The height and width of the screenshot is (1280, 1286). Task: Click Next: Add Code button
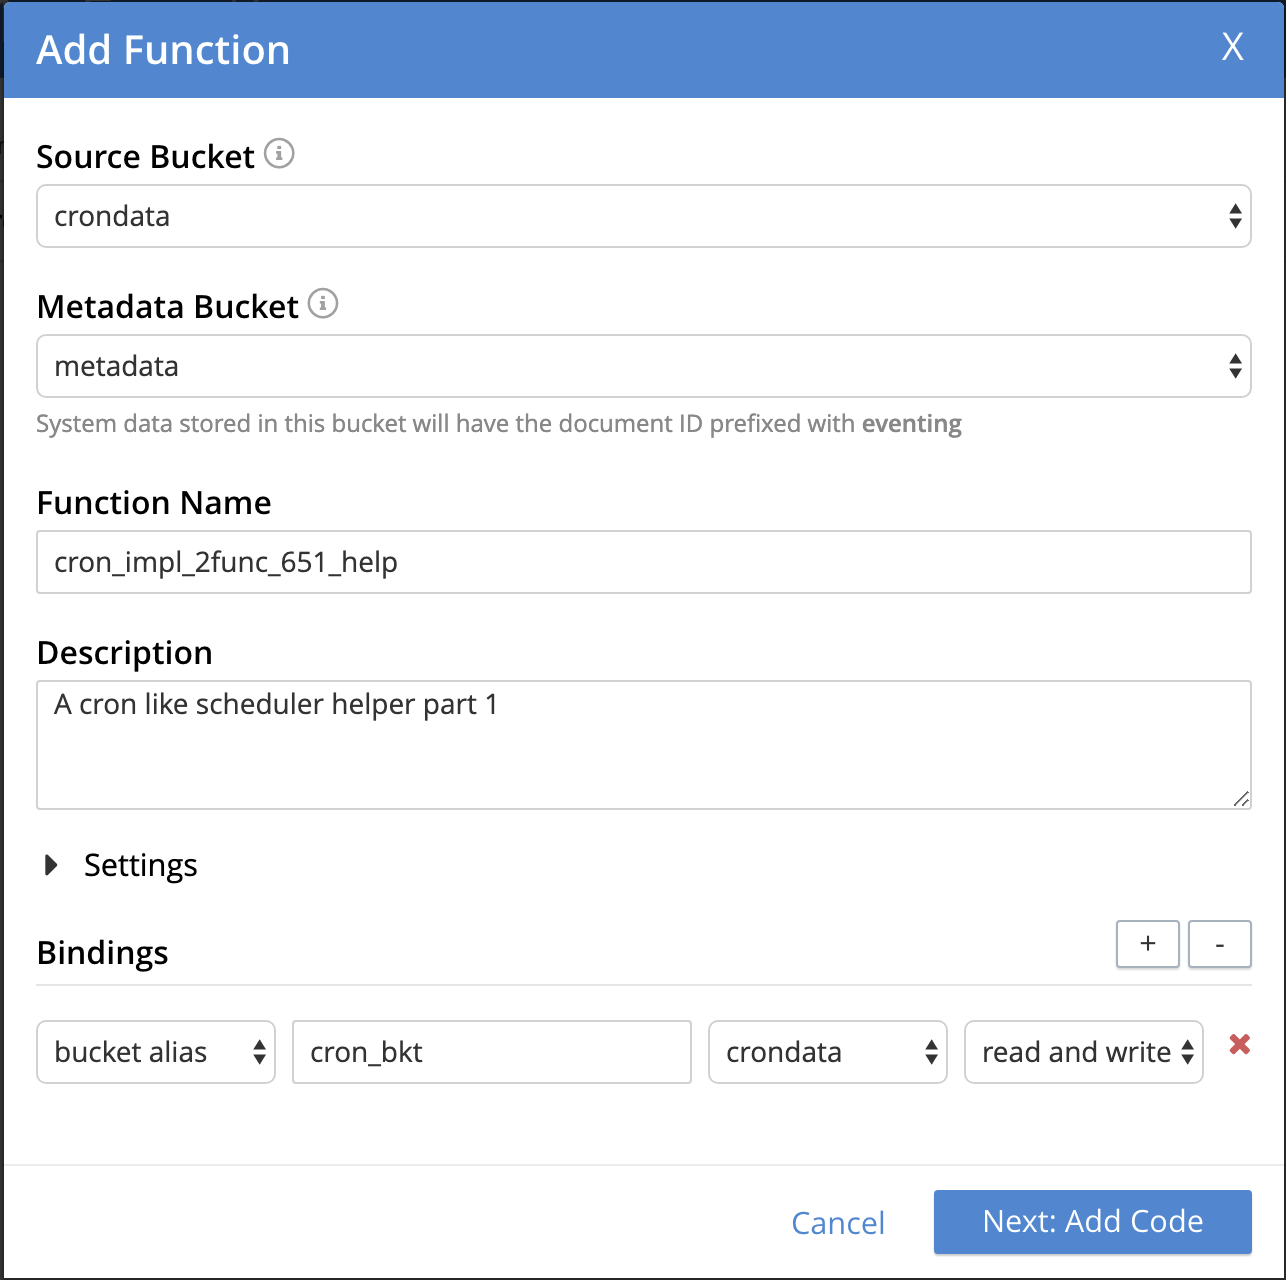coord(1093,1222)
